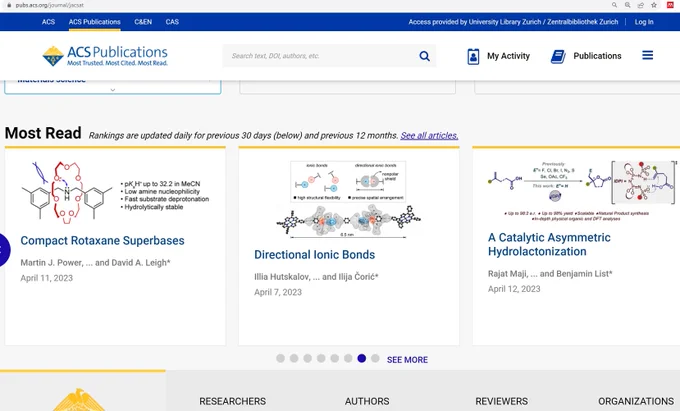Image resolution: width=680 pixels, height=411 pixels.
Task: Click the RESEARCHERS footer heading
Action: coord(232,401)
